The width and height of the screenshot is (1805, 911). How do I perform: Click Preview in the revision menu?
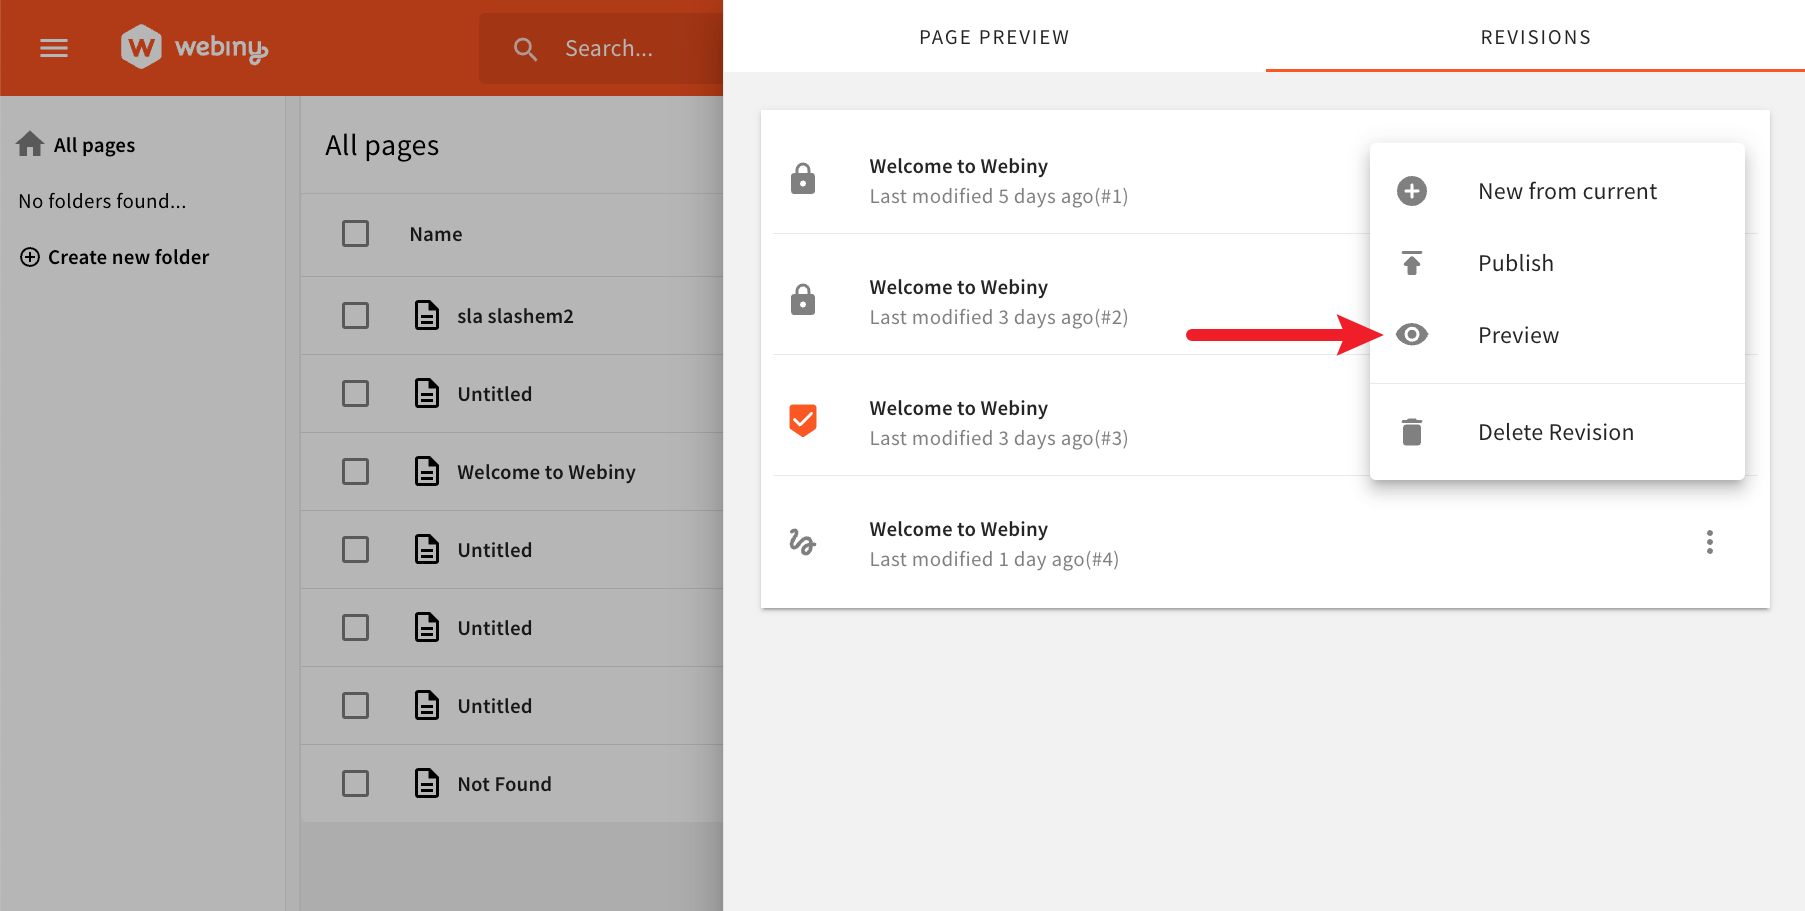1517,335
